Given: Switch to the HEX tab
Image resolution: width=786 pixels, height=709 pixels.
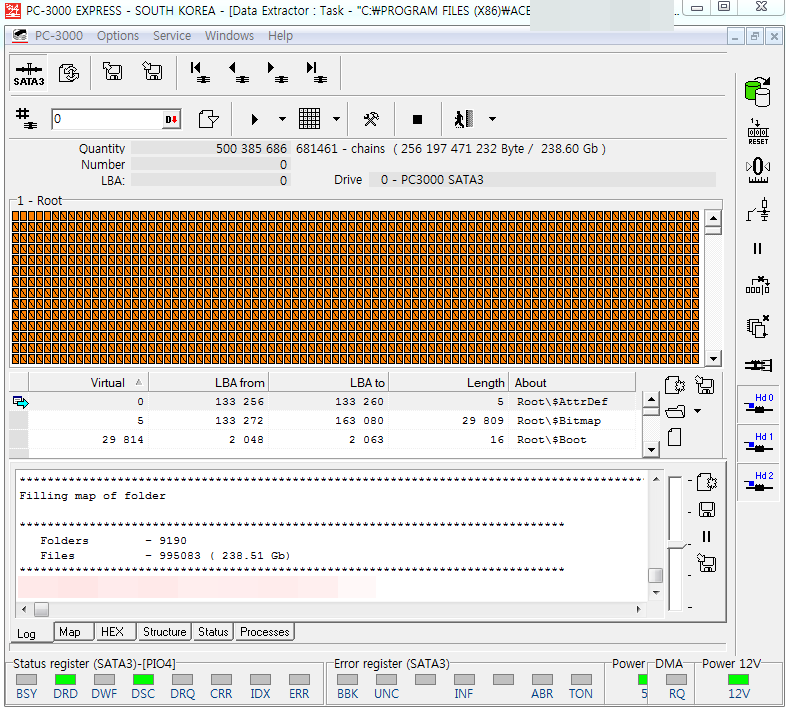Looking at the screenshot, I should [x=112, y=632].
